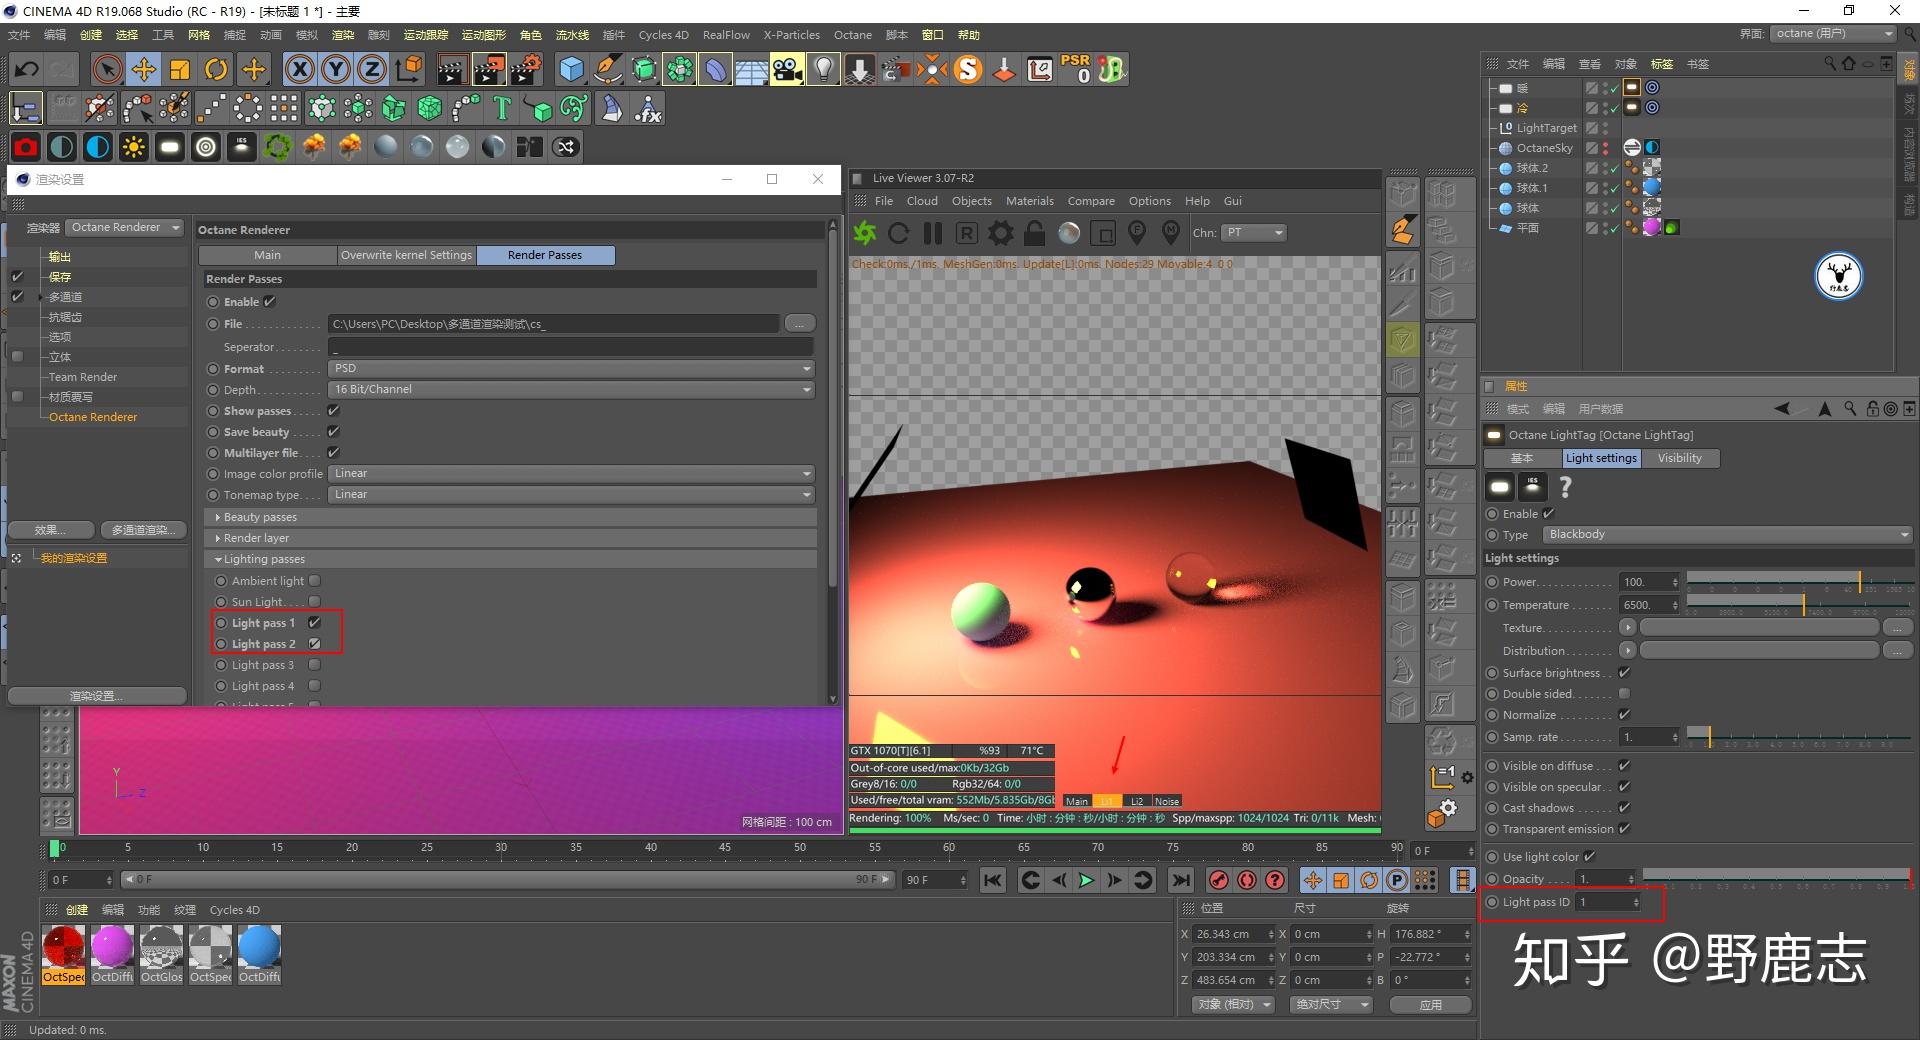Open the Visibility tab of the light tag
This screenshot has width=1920, height=1040.
1679,458
